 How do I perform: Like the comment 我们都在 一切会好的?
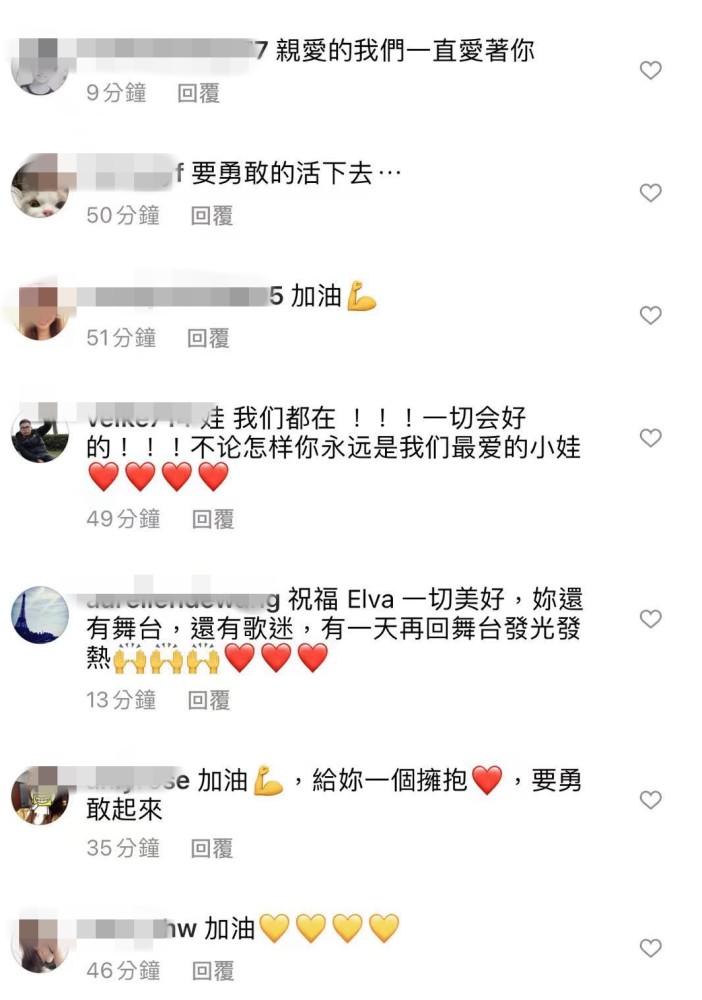(x=650, y=438)
